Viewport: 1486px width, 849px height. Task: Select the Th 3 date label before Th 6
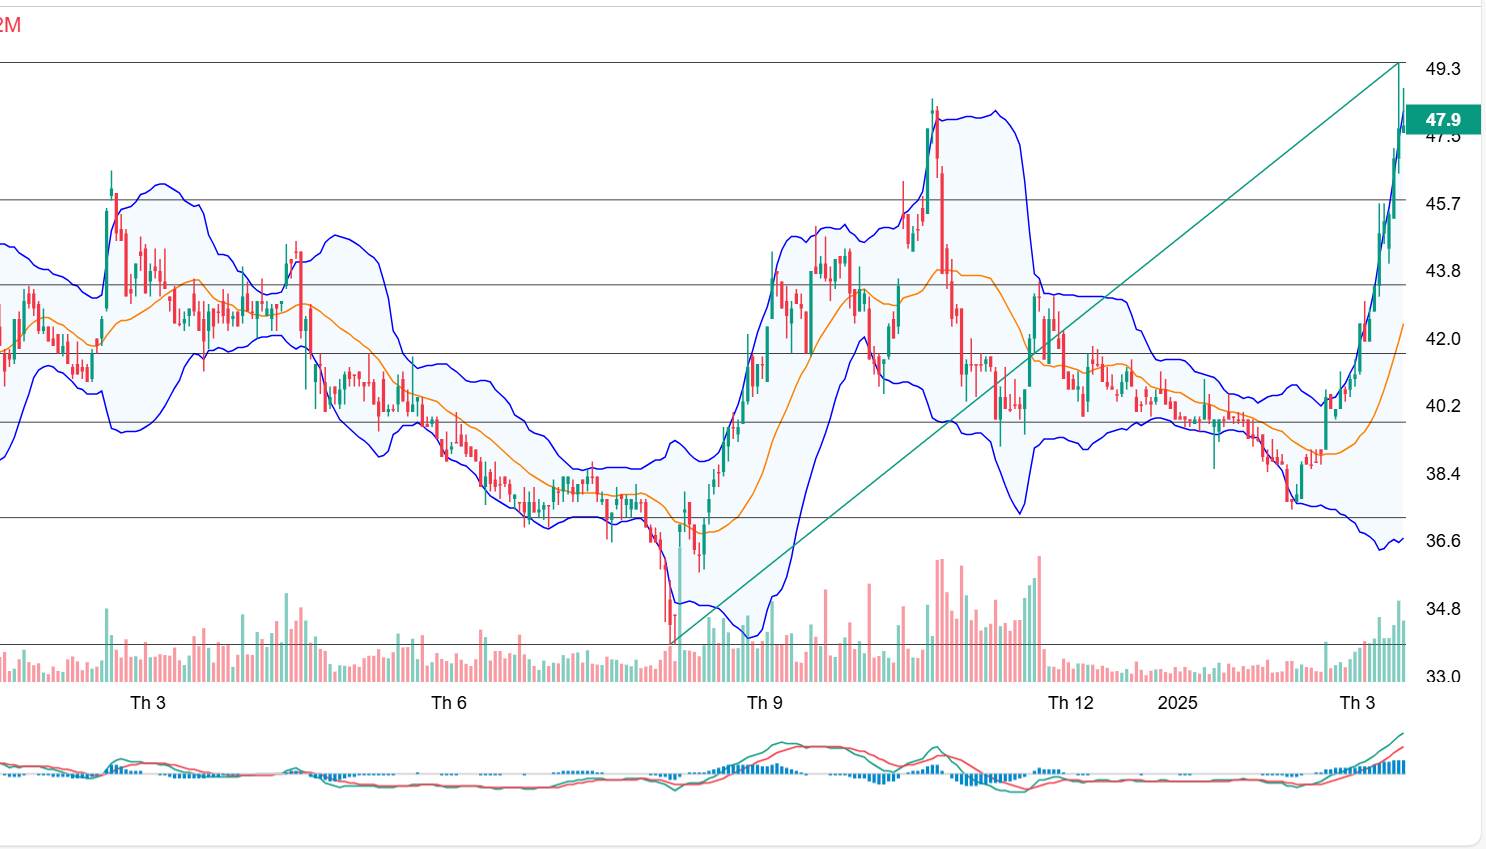tap(148, 703)
